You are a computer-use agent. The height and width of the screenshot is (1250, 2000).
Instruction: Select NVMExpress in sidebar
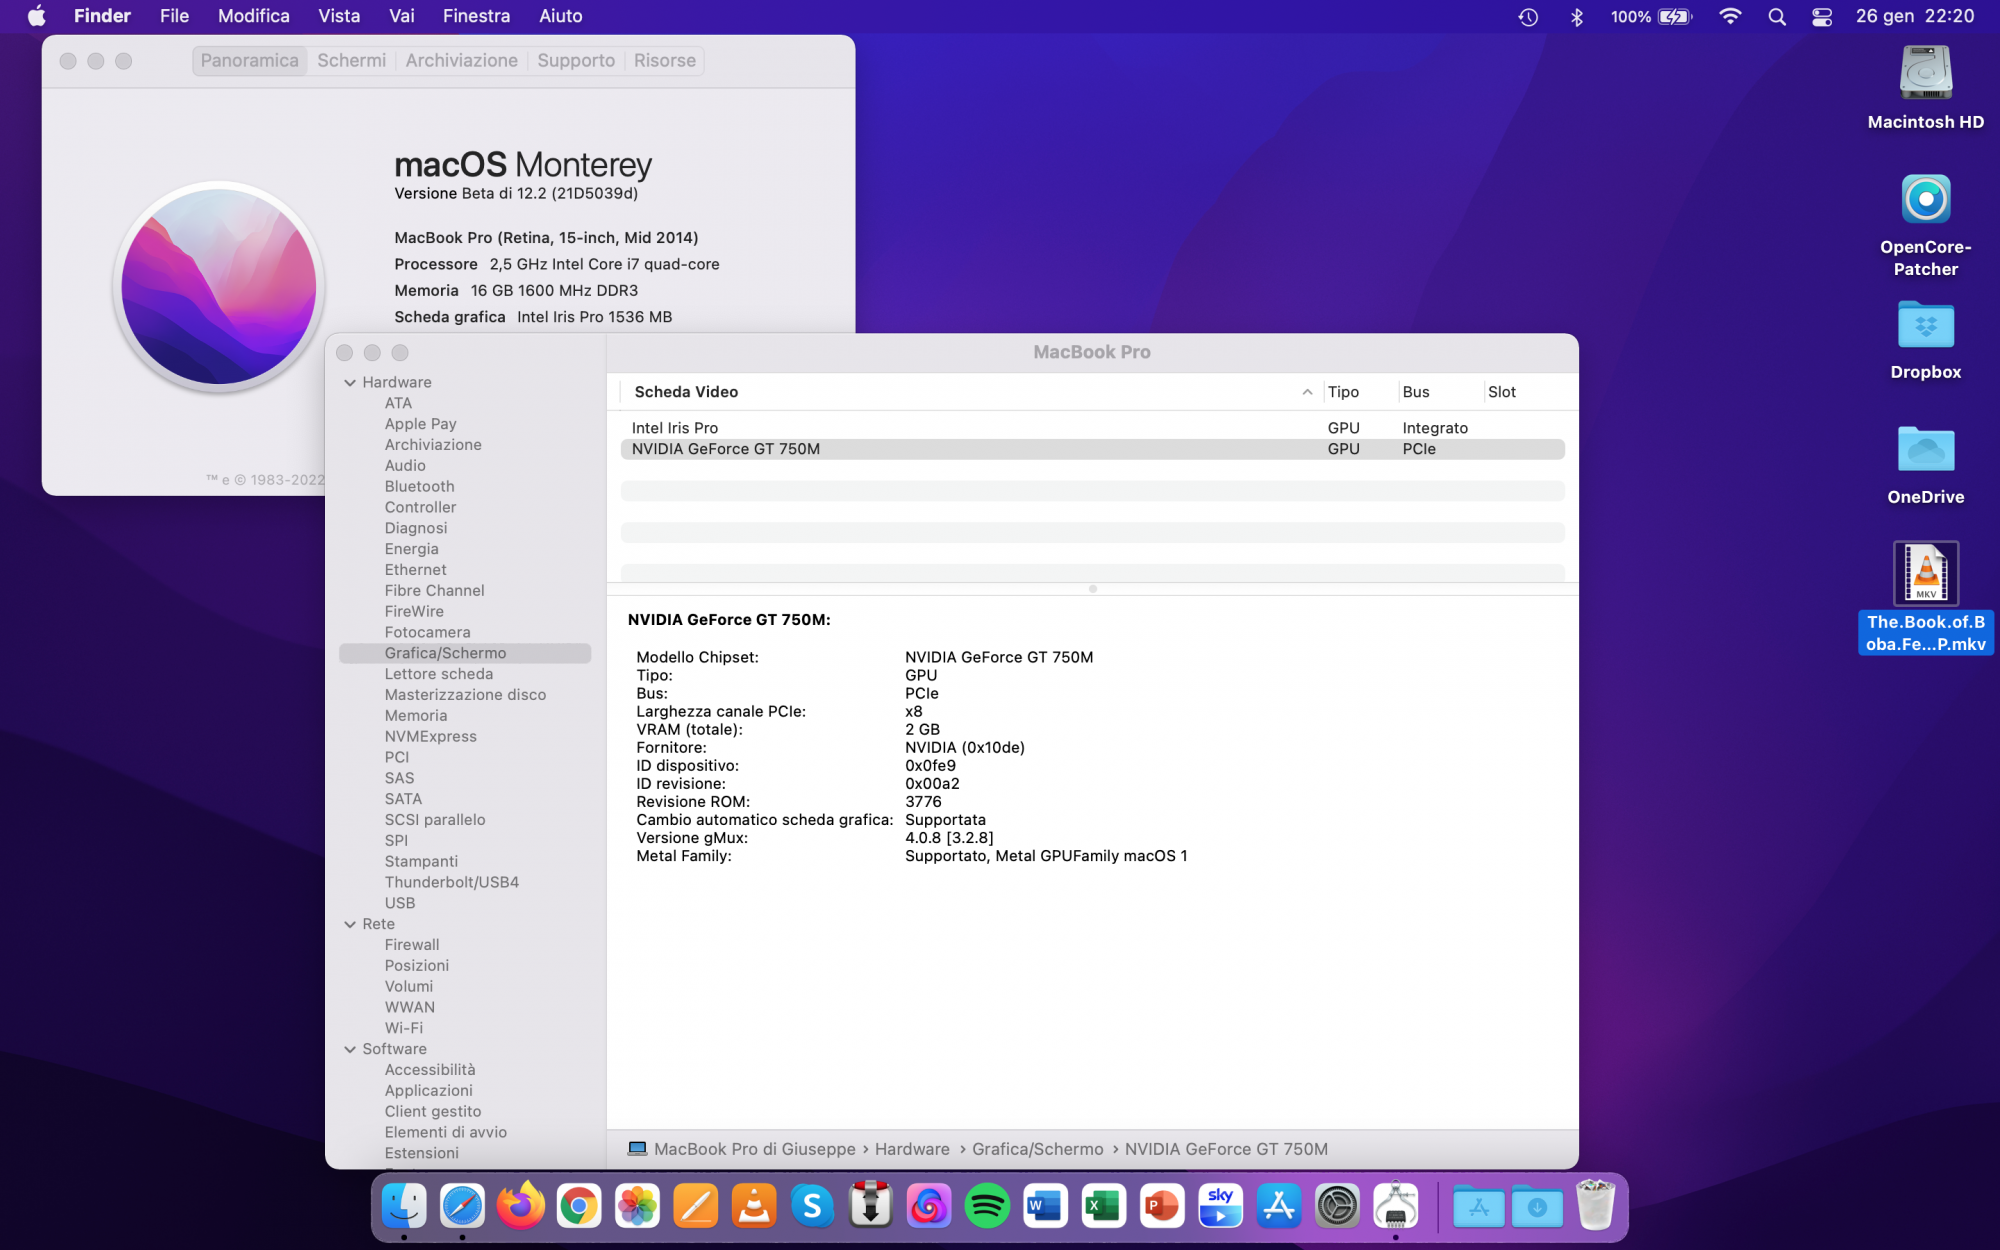(431, 737)
